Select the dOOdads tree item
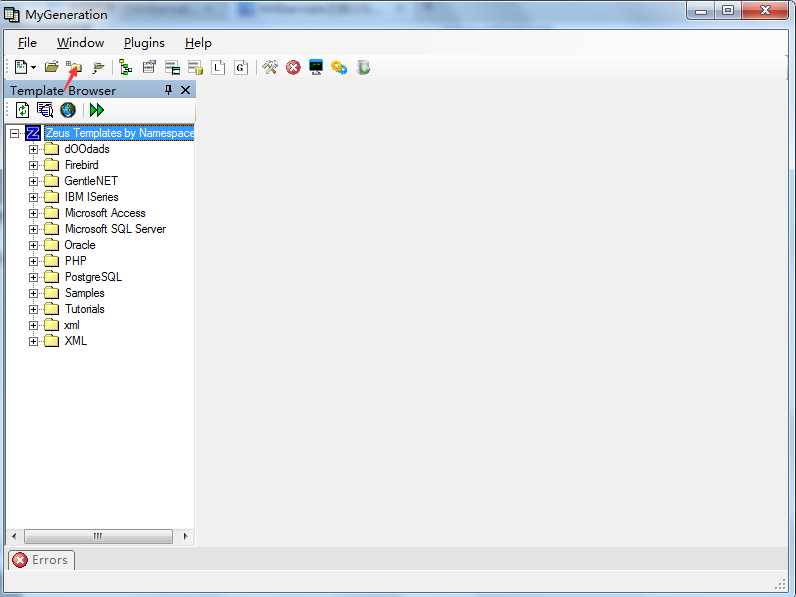This screenshot has width=796, height=597. (x=87, y=149)
